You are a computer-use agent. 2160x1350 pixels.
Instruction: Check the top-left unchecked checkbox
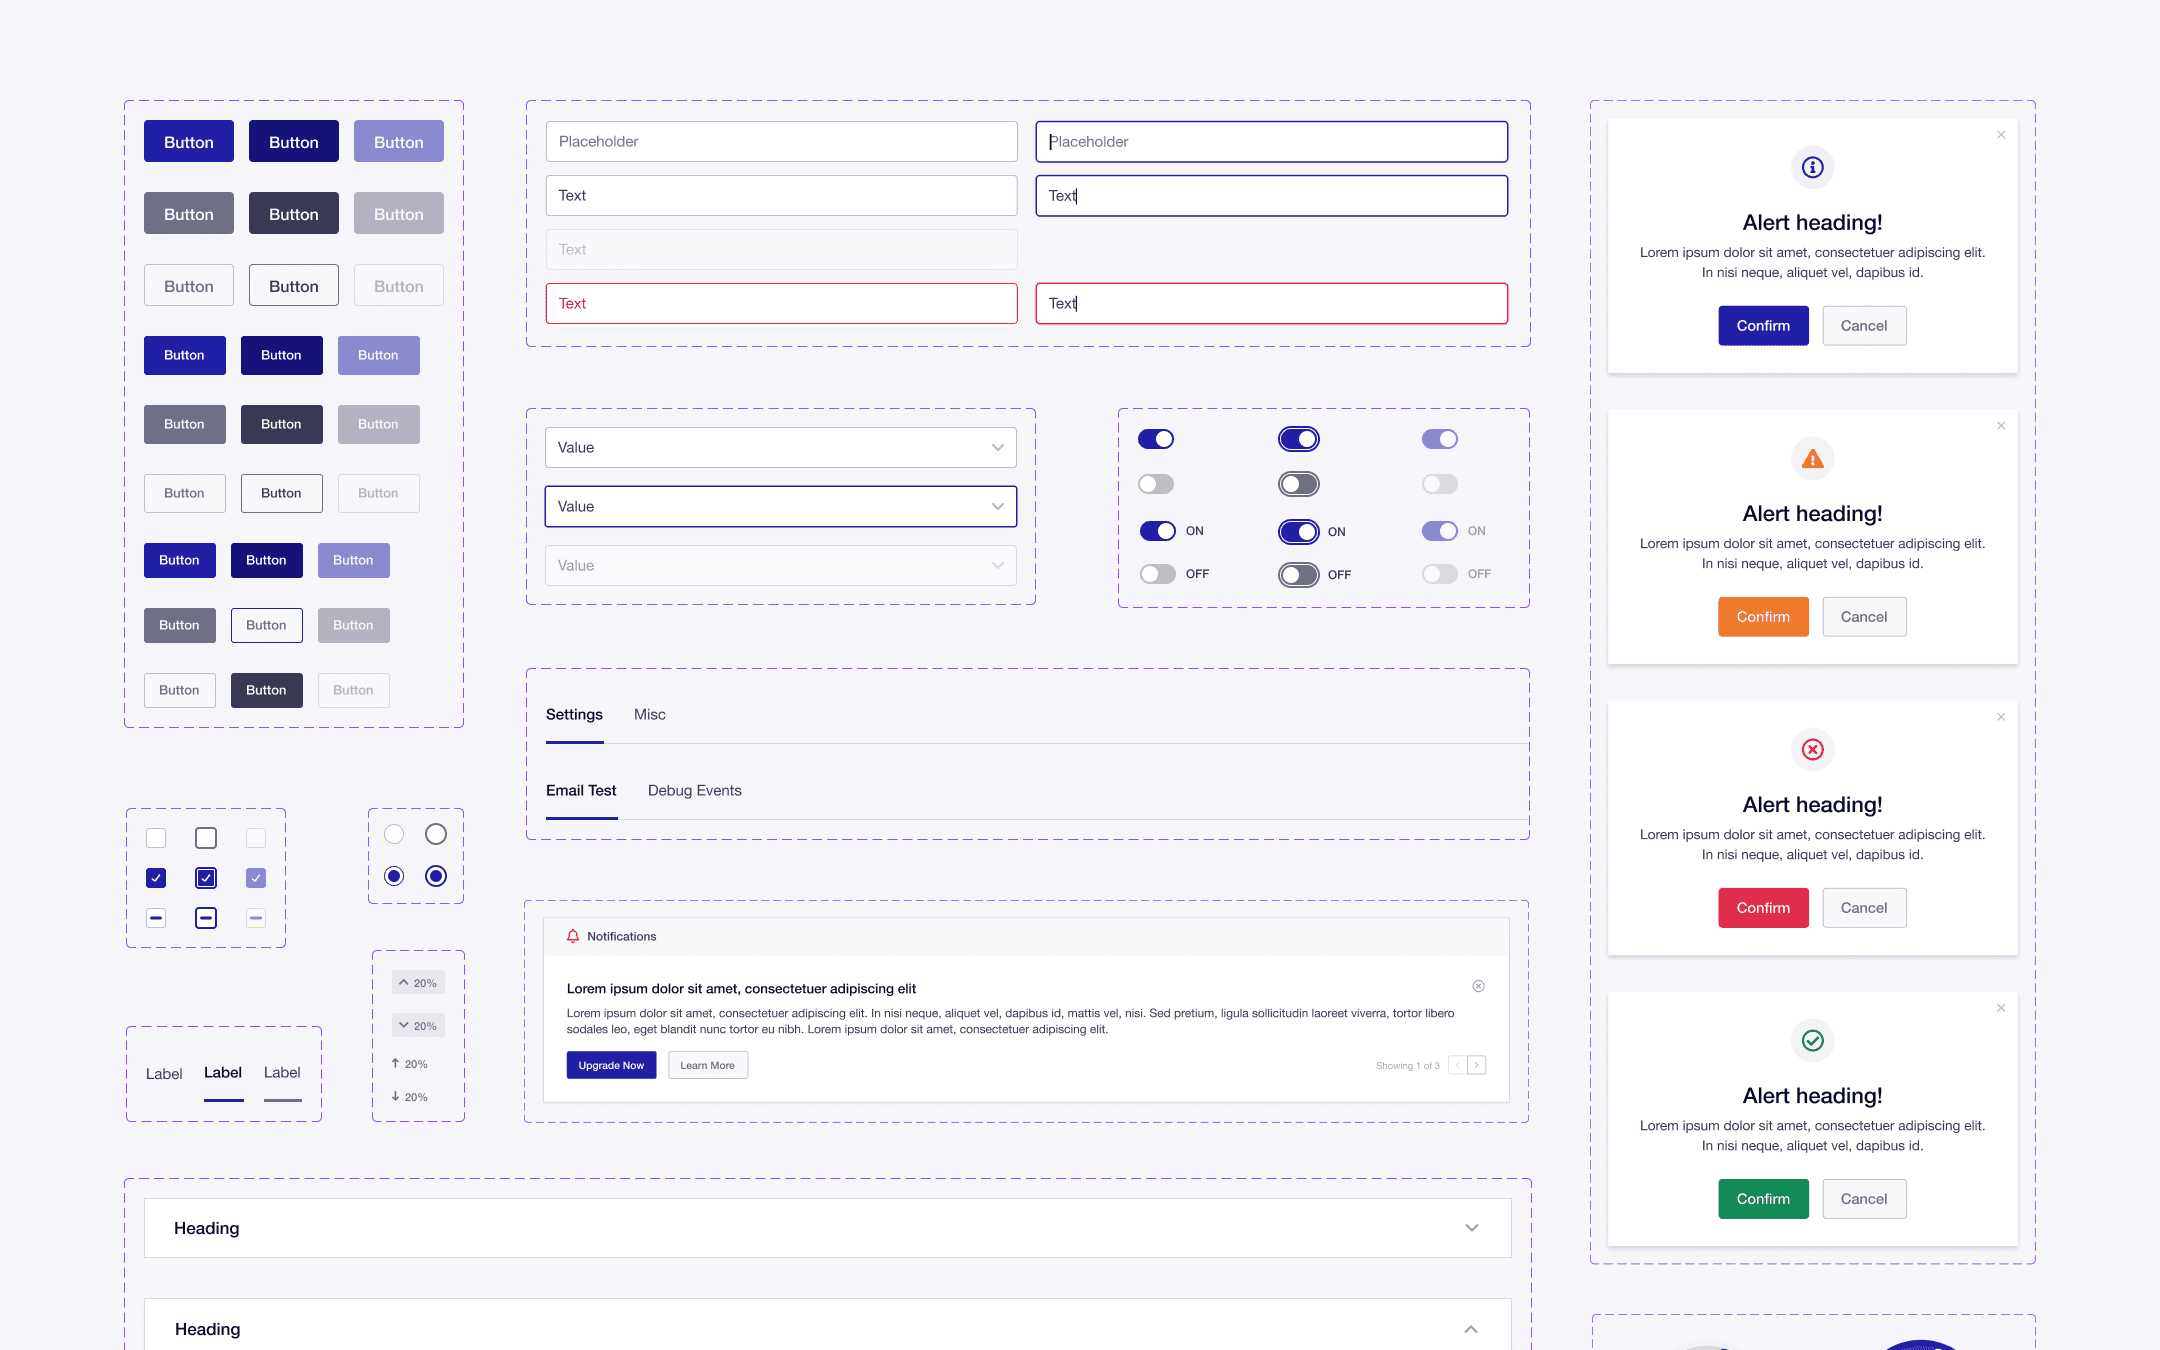(156, 838)
